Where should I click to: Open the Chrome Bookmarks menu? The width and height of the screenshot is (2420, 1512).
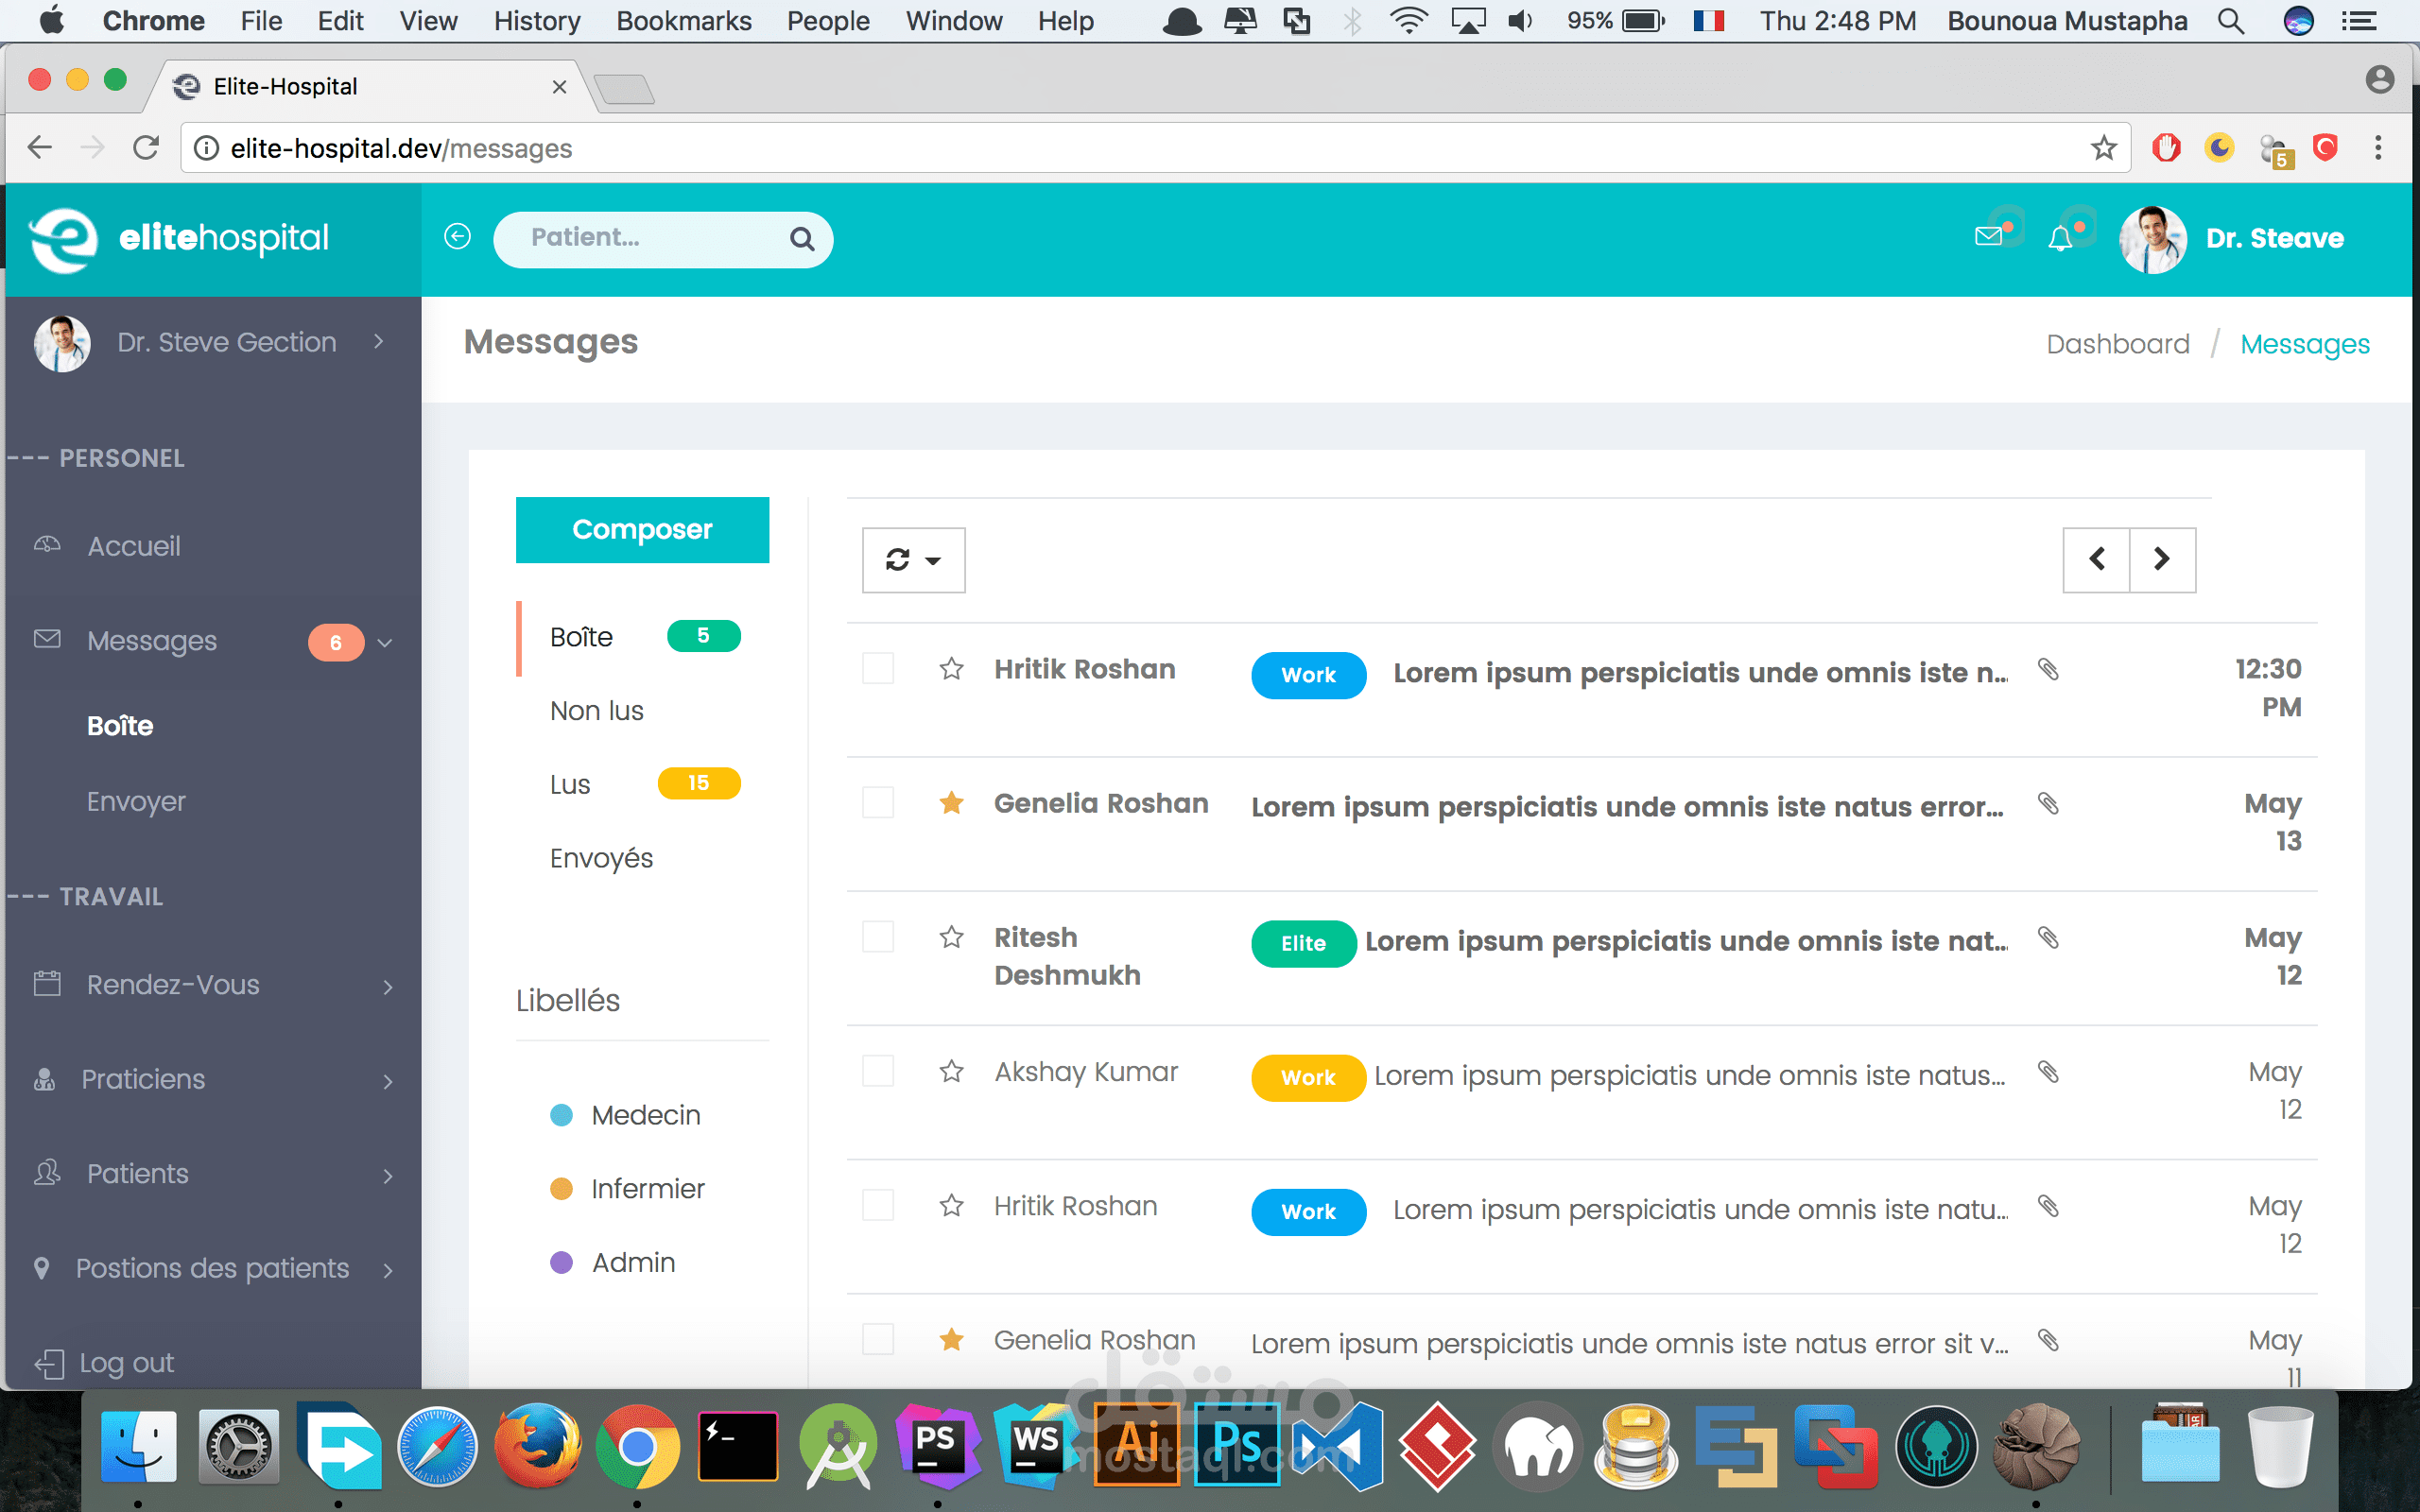[683, 21]
